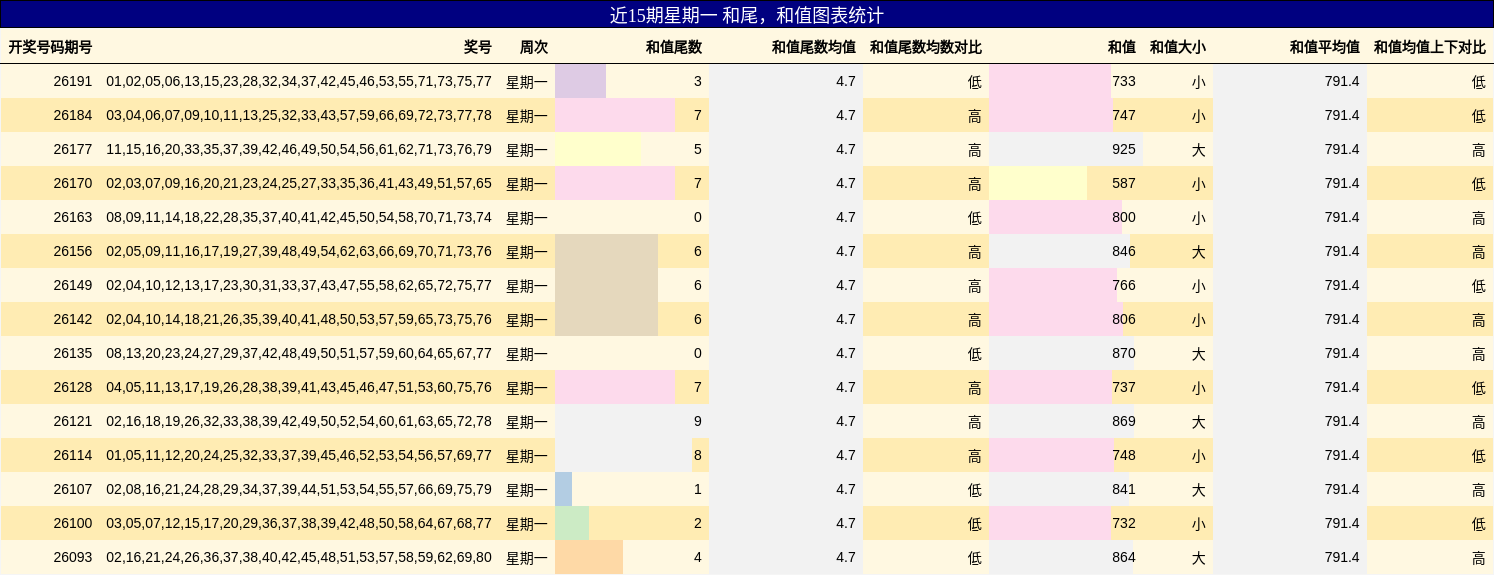Screen dimensions: 1494x575
Task: Click sum value 846 in row 26156
Action: (1124, 251)
